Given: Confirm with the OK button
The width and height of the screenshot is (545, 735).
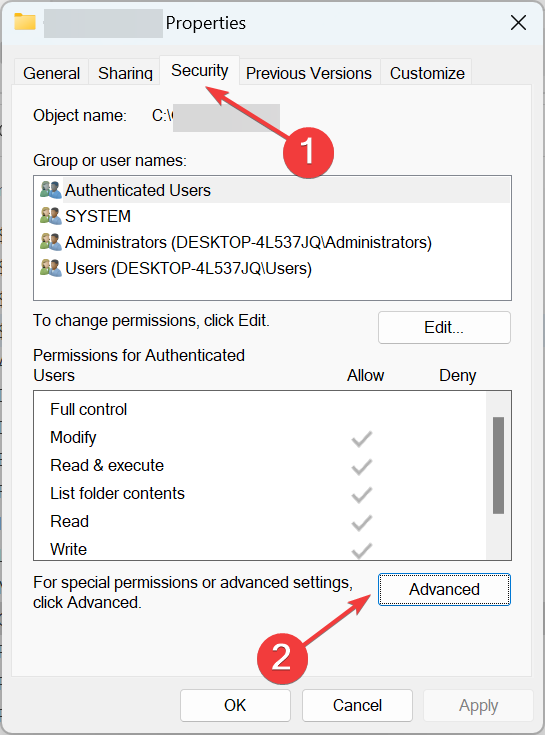Looking at the screenshot, I should 235,705.
